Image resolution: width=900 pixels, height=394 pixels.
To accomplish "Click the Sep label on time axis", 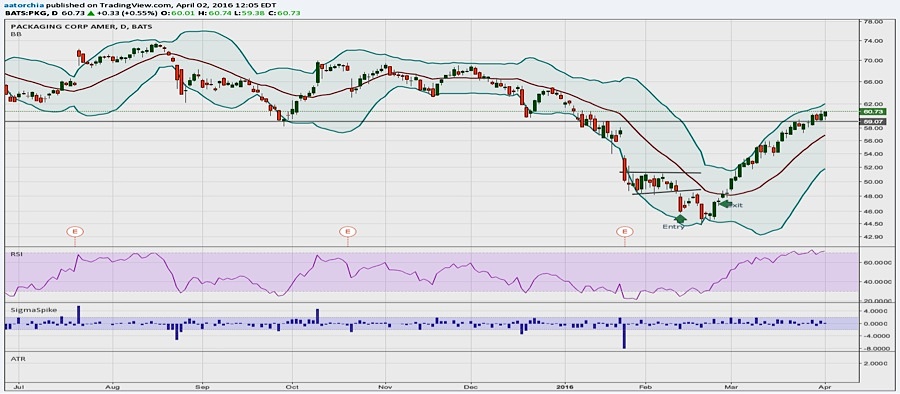I will pyautogui.click(x=202, y=388).
